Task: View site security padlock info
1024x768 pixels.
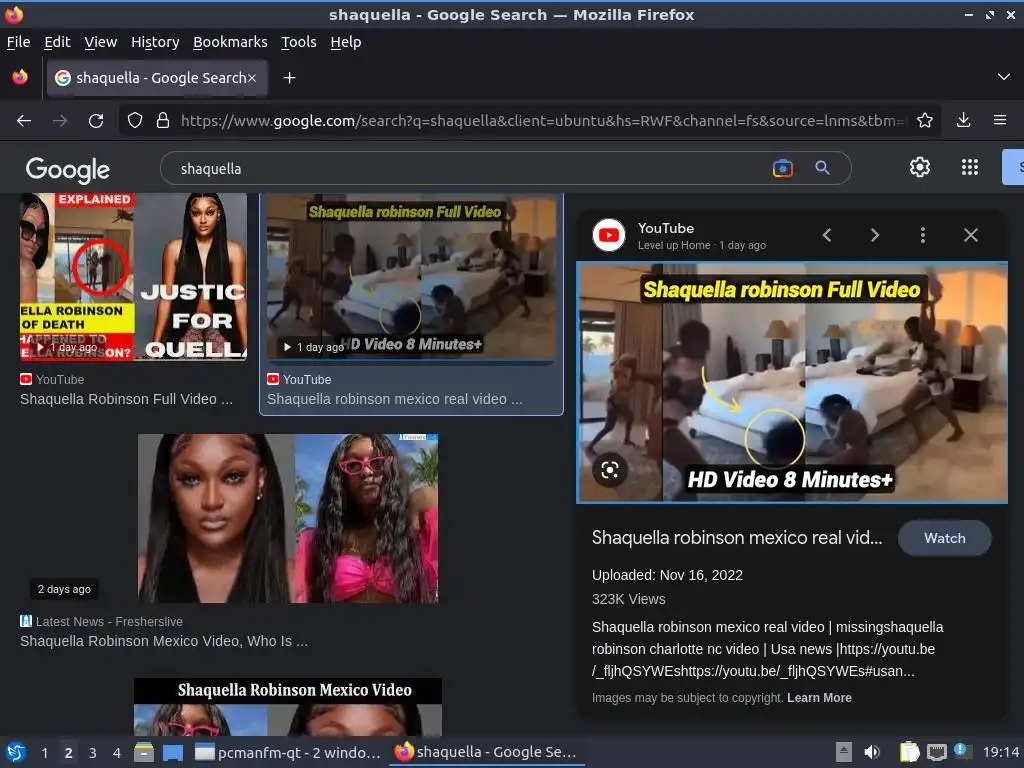Action: (x=163, y=120)
